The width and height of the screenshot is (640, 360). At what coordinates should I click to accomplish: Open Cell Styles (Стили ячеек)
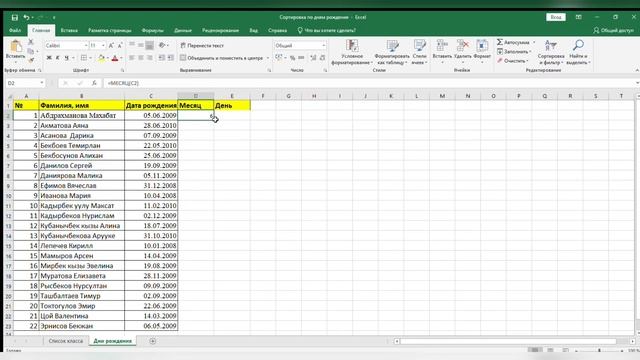420,52
